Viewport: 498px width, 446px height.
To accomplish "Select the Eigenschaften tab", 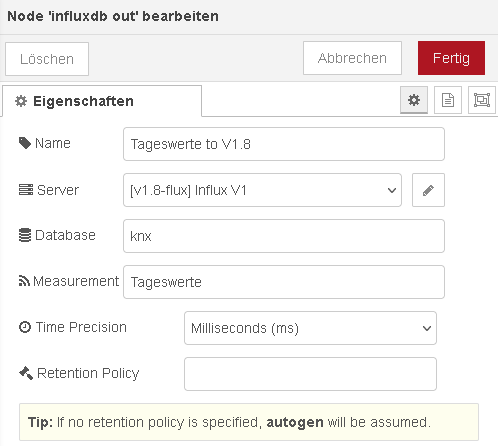I will pos(102,101).
